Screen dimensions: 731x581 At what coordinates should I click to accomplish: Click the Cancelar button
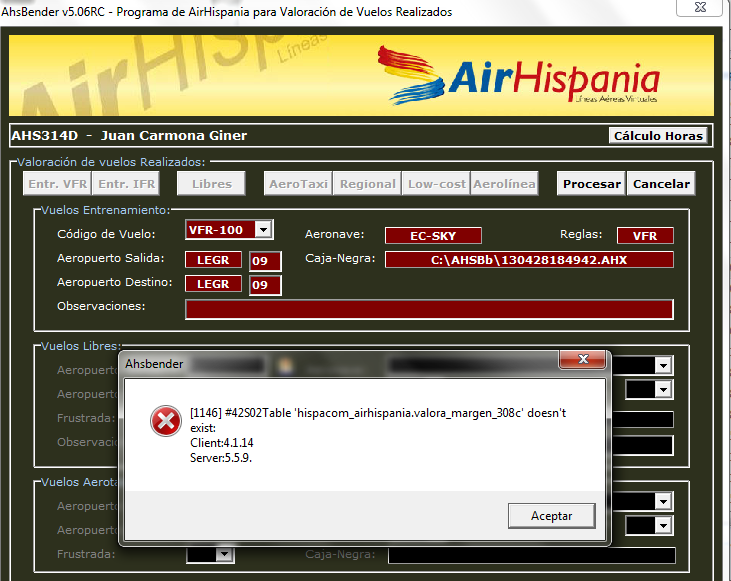(661, 184)
